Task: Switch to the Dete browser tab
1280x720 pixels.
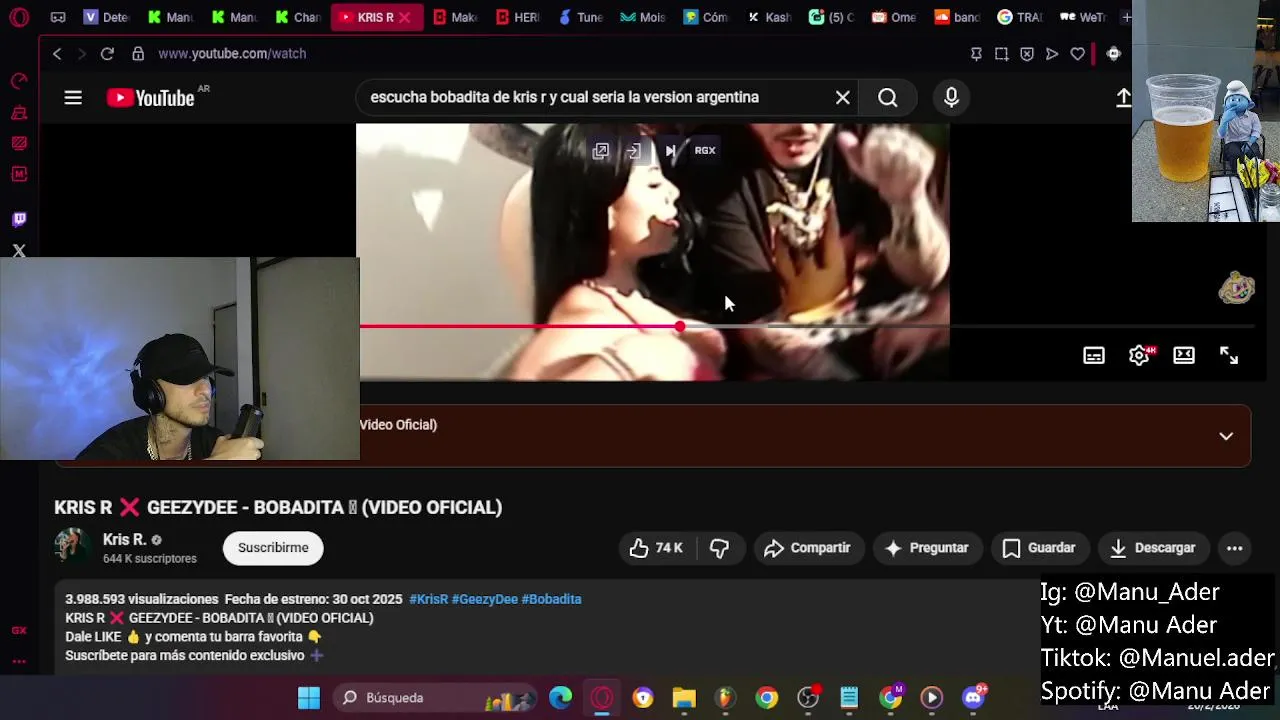Action: click(107, 17)
